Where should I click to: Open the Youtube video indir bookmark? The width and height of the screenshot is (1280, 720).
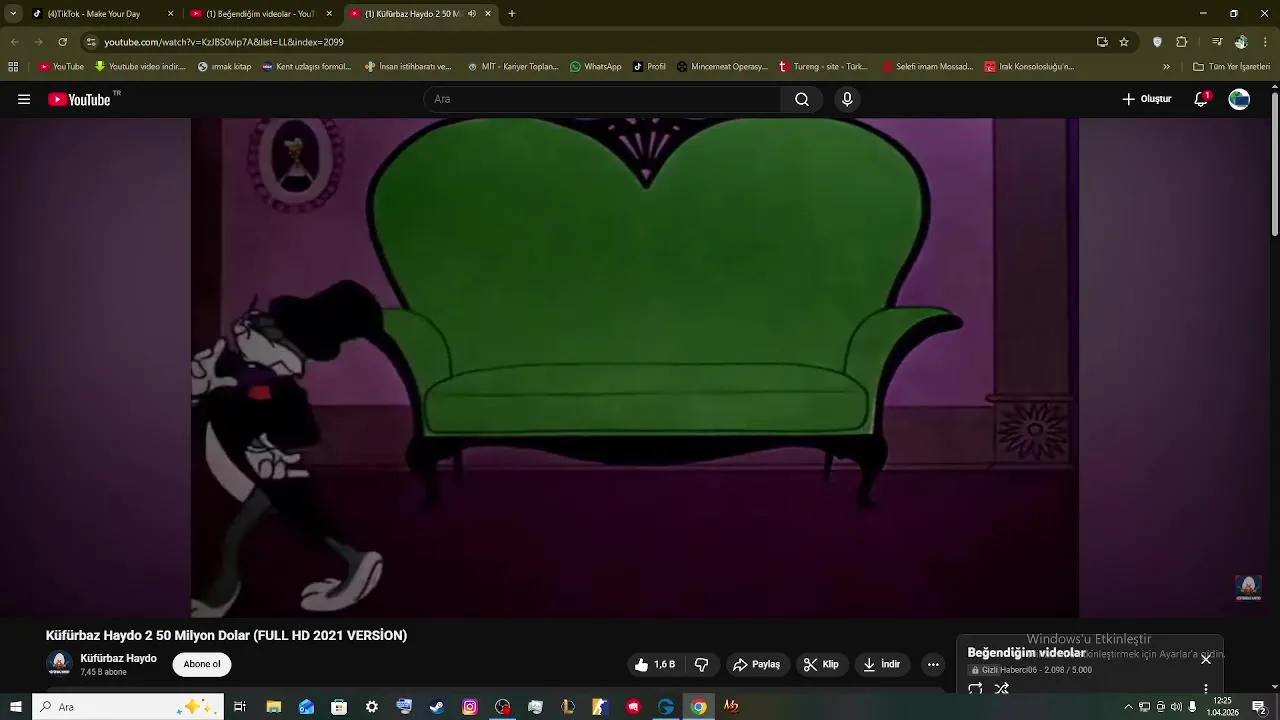coord(140,67)
